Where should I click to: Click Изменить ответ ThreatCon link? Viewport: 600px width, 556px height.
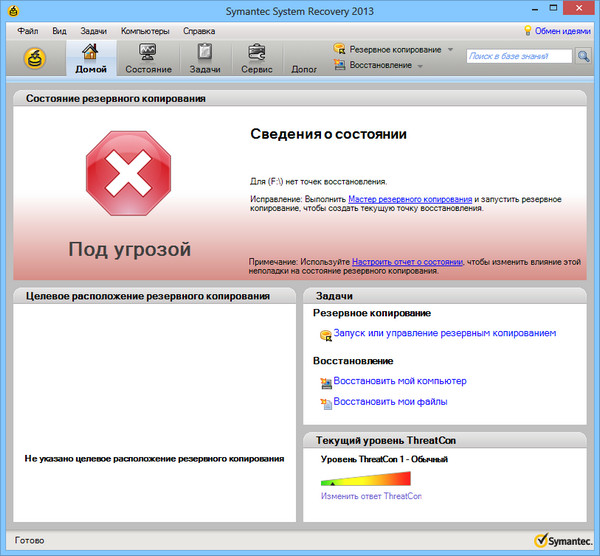coord(371,496)
